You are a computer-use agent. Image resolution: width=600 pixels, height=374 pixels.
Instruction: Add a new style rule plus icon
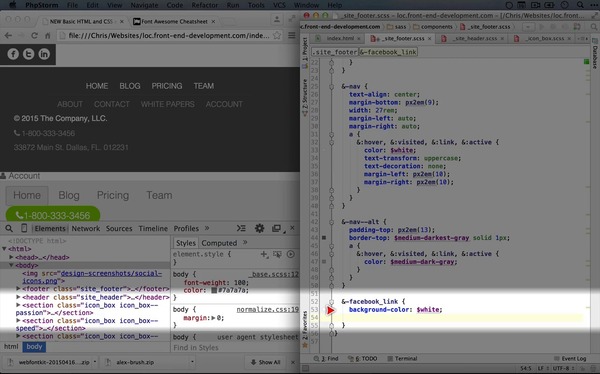pyautogui.click(x=264, y=254)
